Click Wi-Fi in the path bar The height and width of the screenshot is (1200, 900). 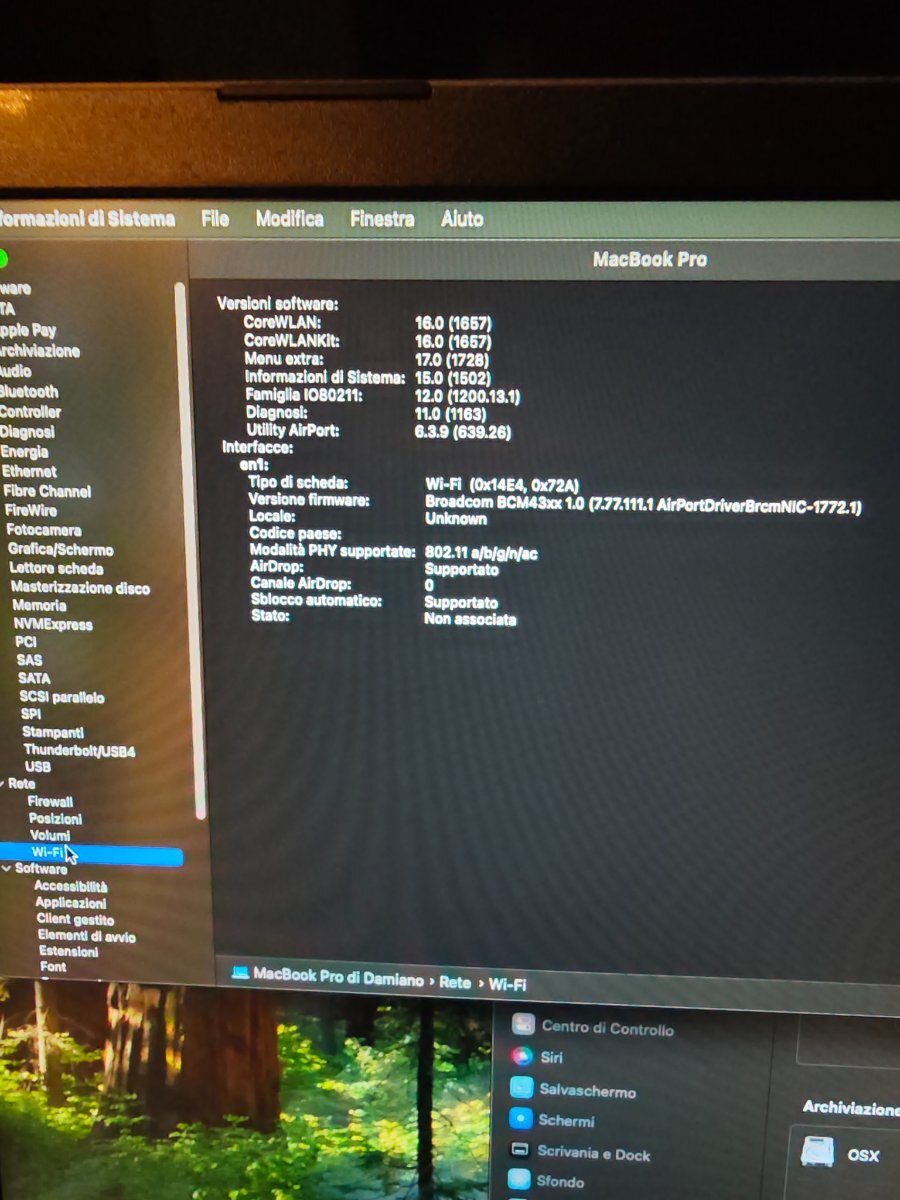[x=507, y=984]
